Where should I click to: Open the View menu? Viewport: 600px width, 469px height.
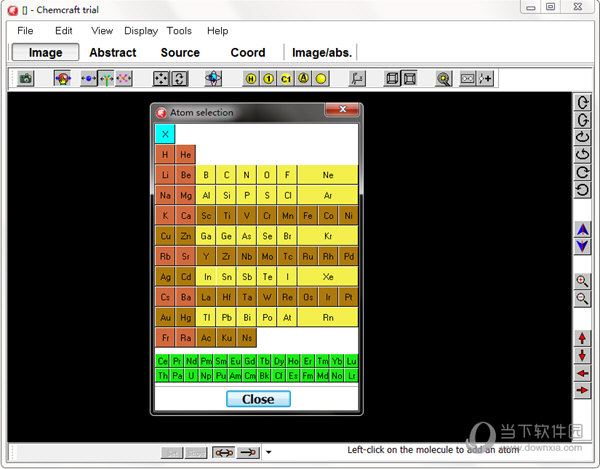tap(102, 31)
